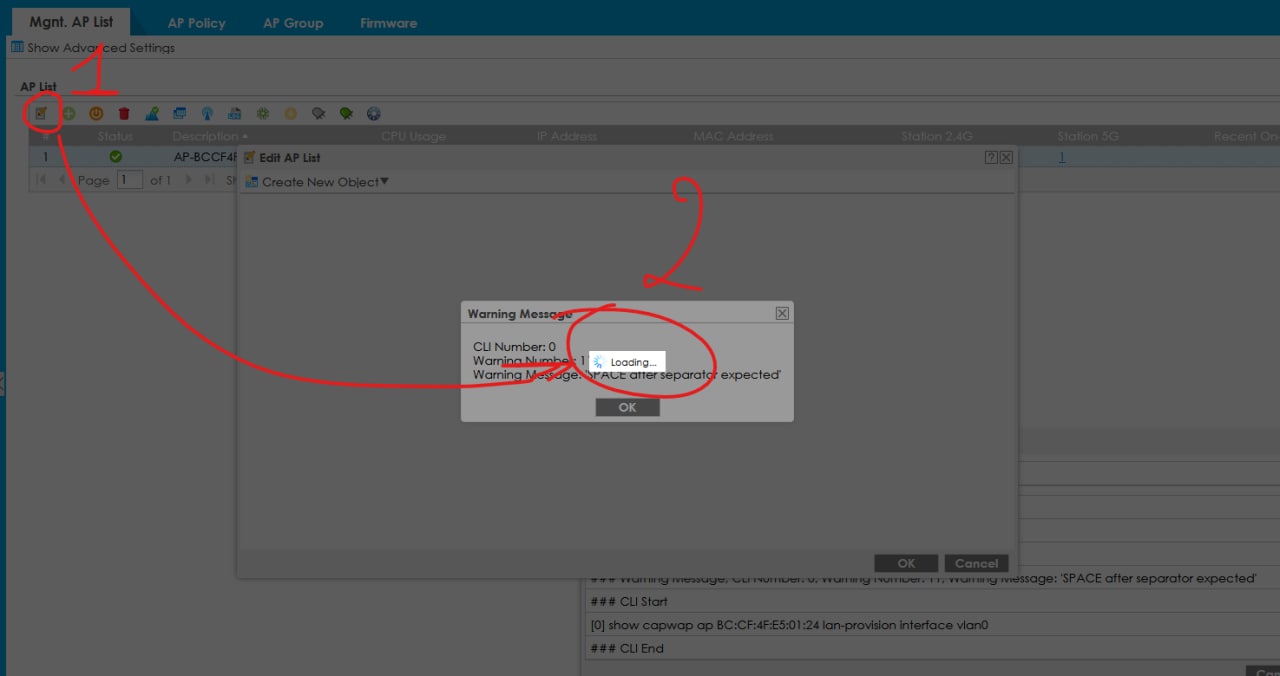
Task: Click the grey speech bubble toolbar icon
Action: (318, 114)
